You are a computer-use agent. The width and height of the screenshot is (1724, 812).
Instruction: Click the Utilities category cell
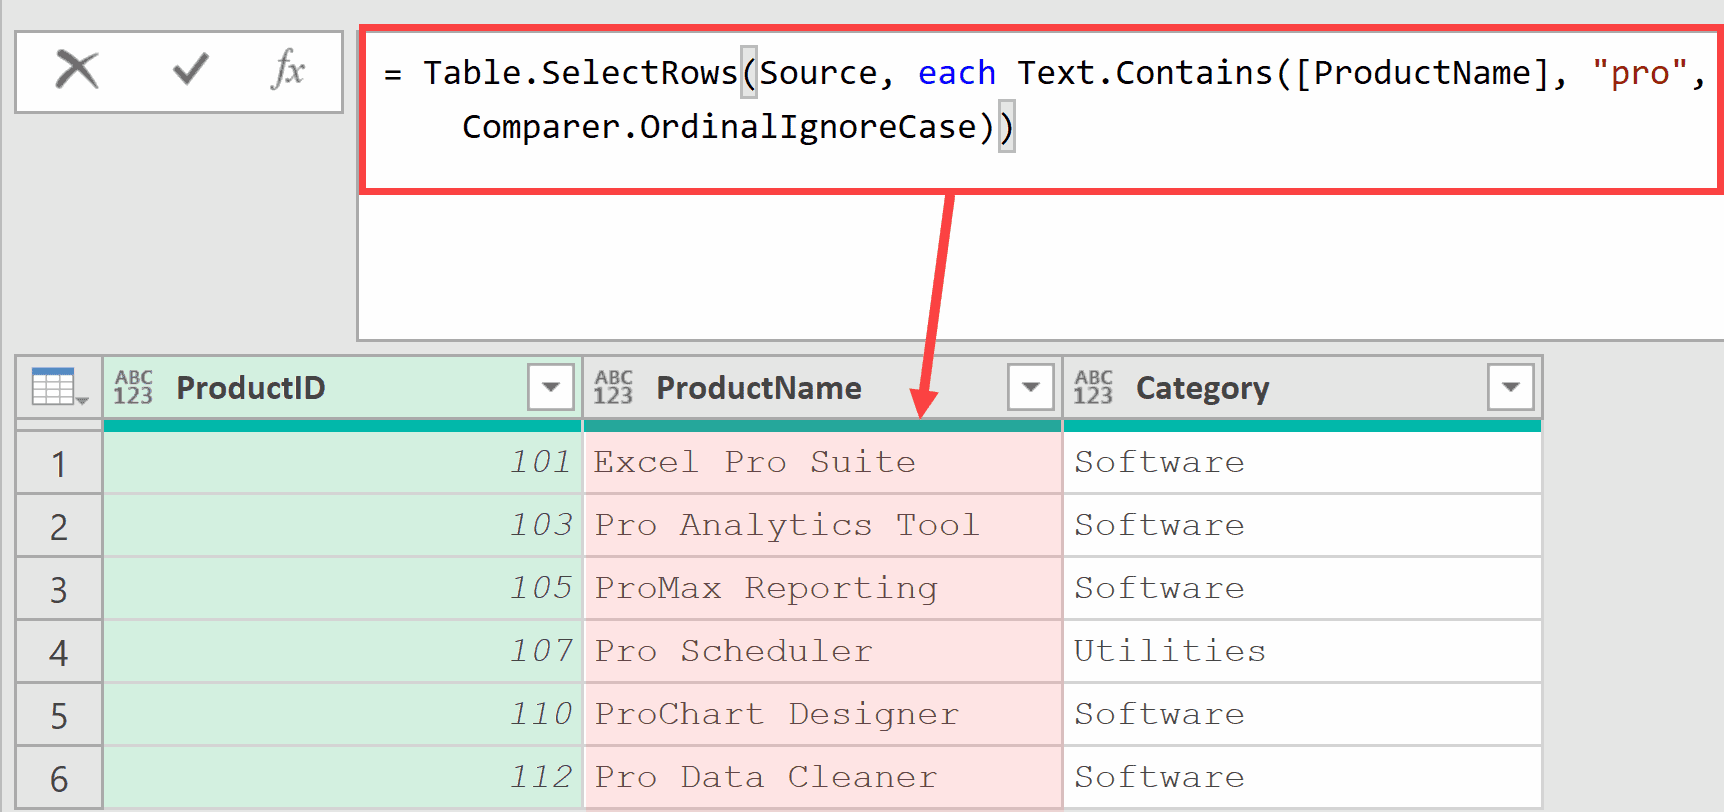(1170, 651)
